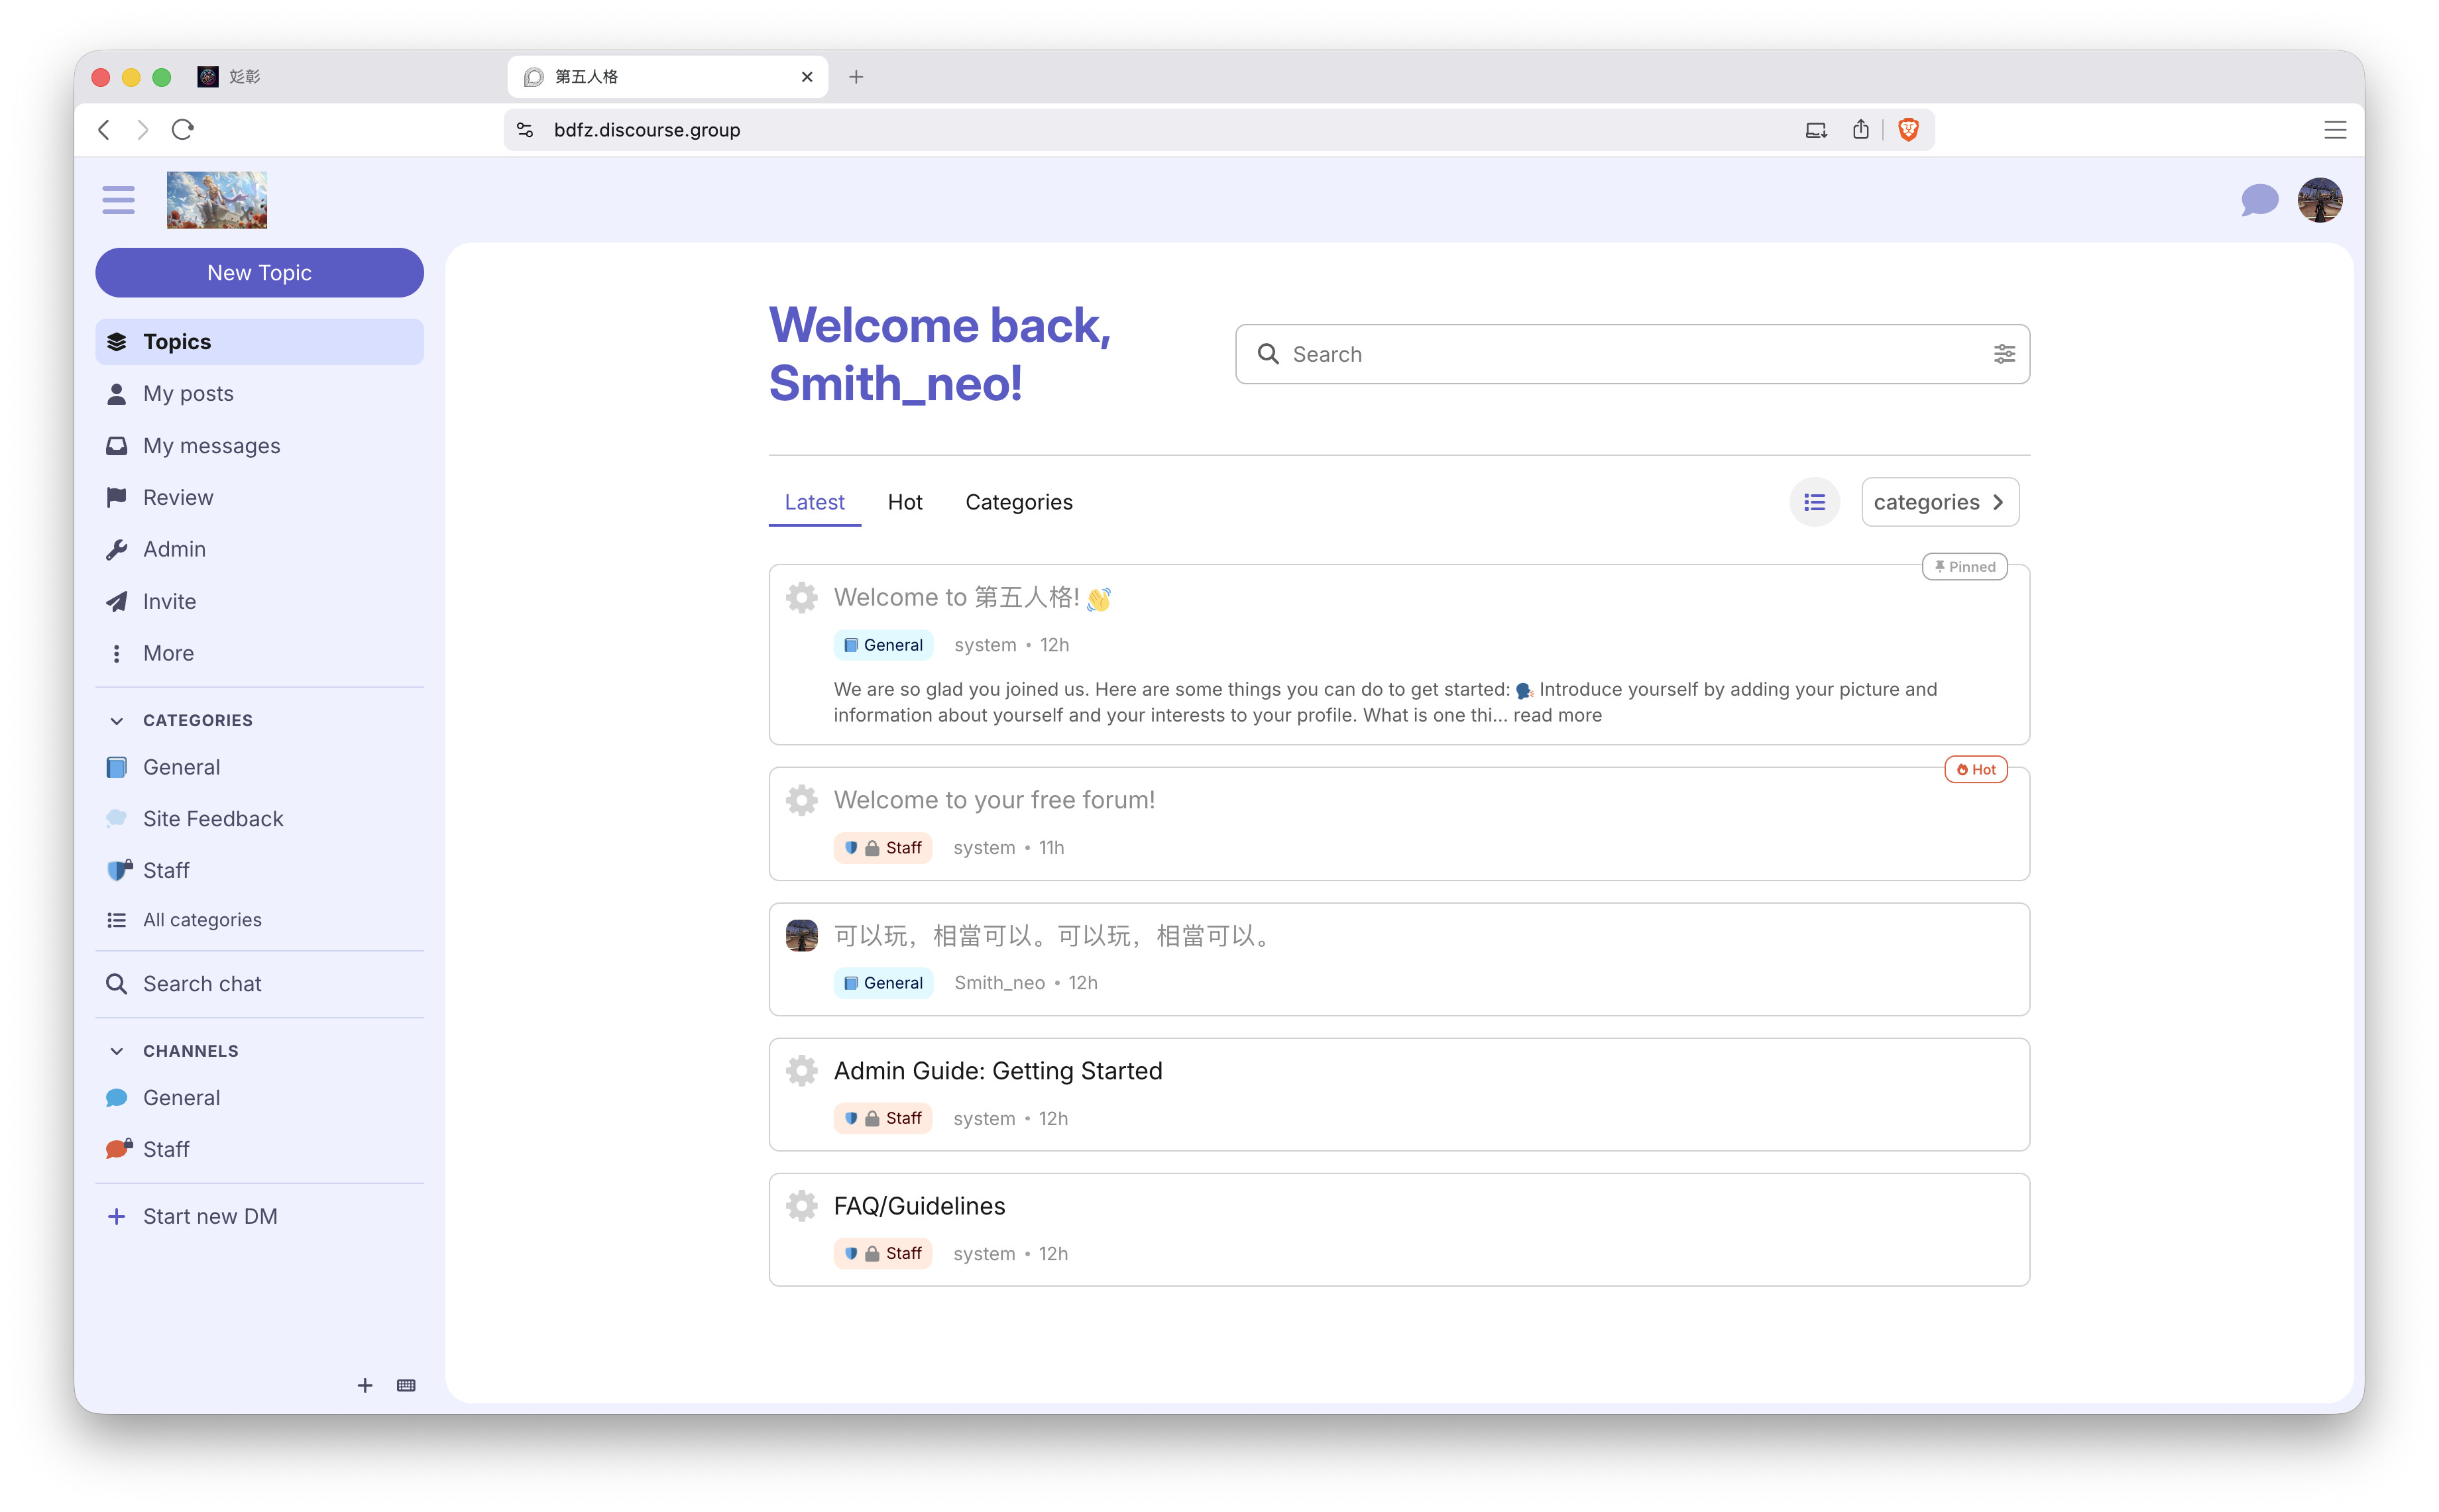Switch to the Hot tab
The image size is (2439, 1512).
(x=904, y=502)
